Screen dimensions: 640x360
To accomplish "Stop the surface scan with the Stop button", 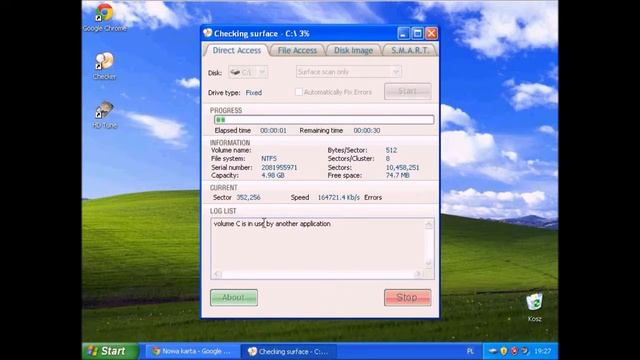I will (407, 298).
